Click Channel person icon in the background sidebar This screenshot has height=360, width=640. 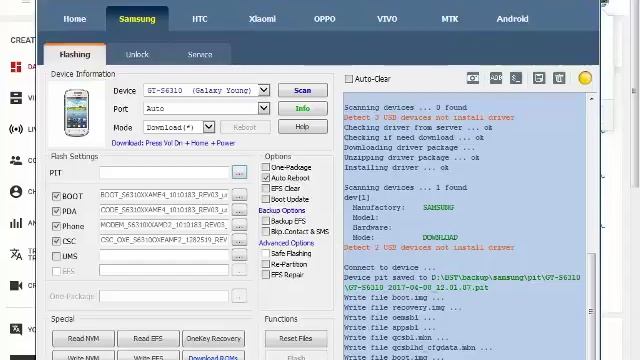[x=16, y=191]
